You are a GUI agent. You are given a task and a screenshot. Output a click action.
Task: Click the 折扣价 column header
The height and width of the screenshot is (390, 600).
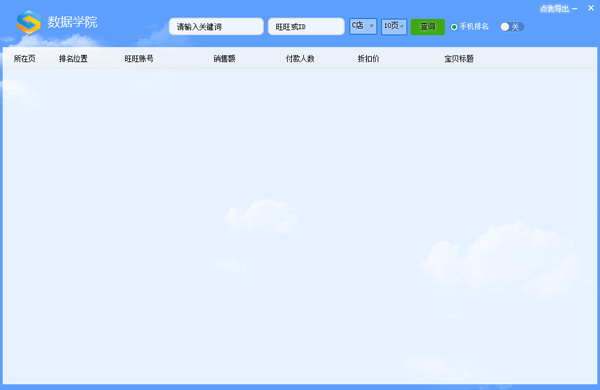[368, 59]
